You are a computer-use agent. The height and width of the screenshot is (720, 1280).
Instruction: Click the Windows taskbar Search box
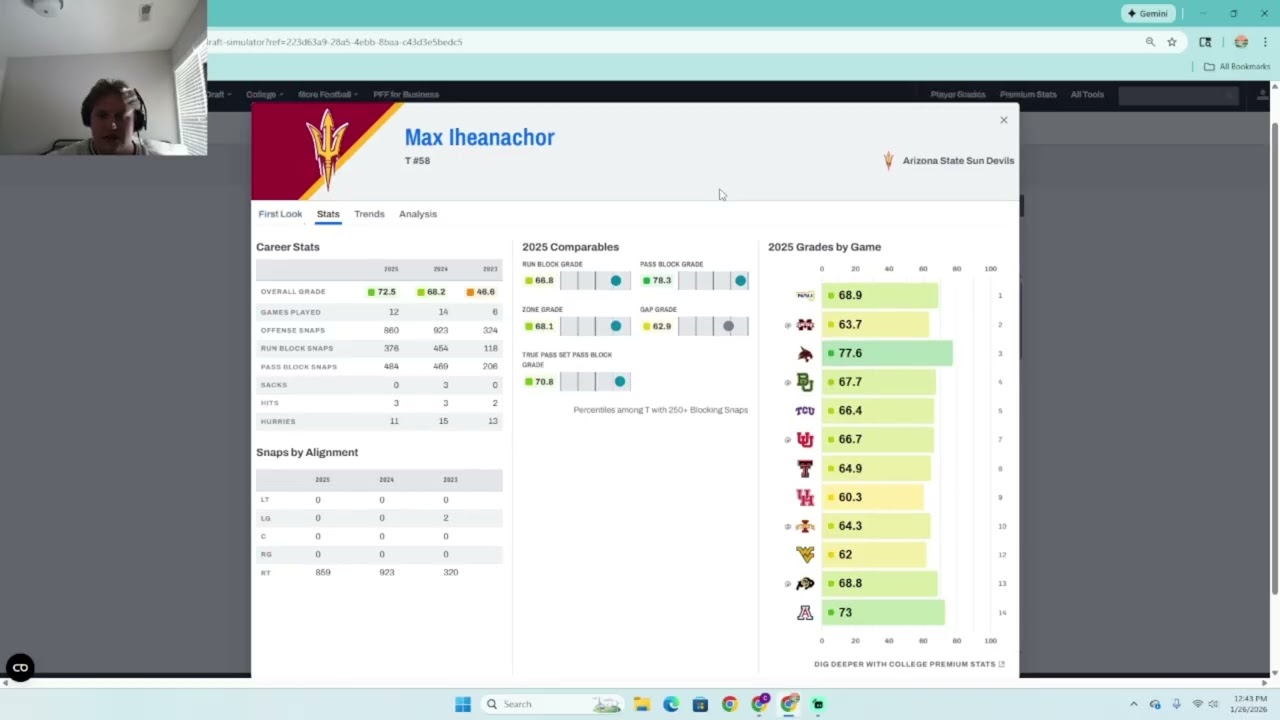(552, 704)
